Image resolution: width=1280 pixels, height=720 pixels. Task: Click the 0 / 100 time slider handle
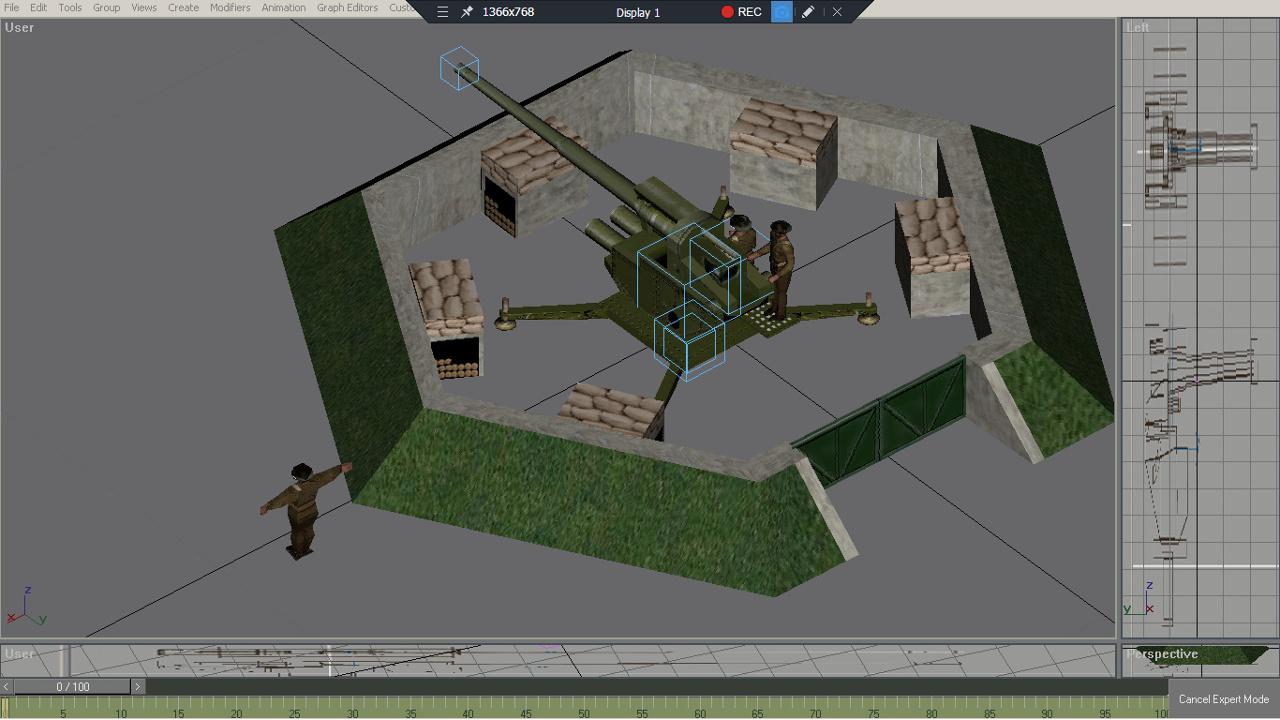point(72,687)
